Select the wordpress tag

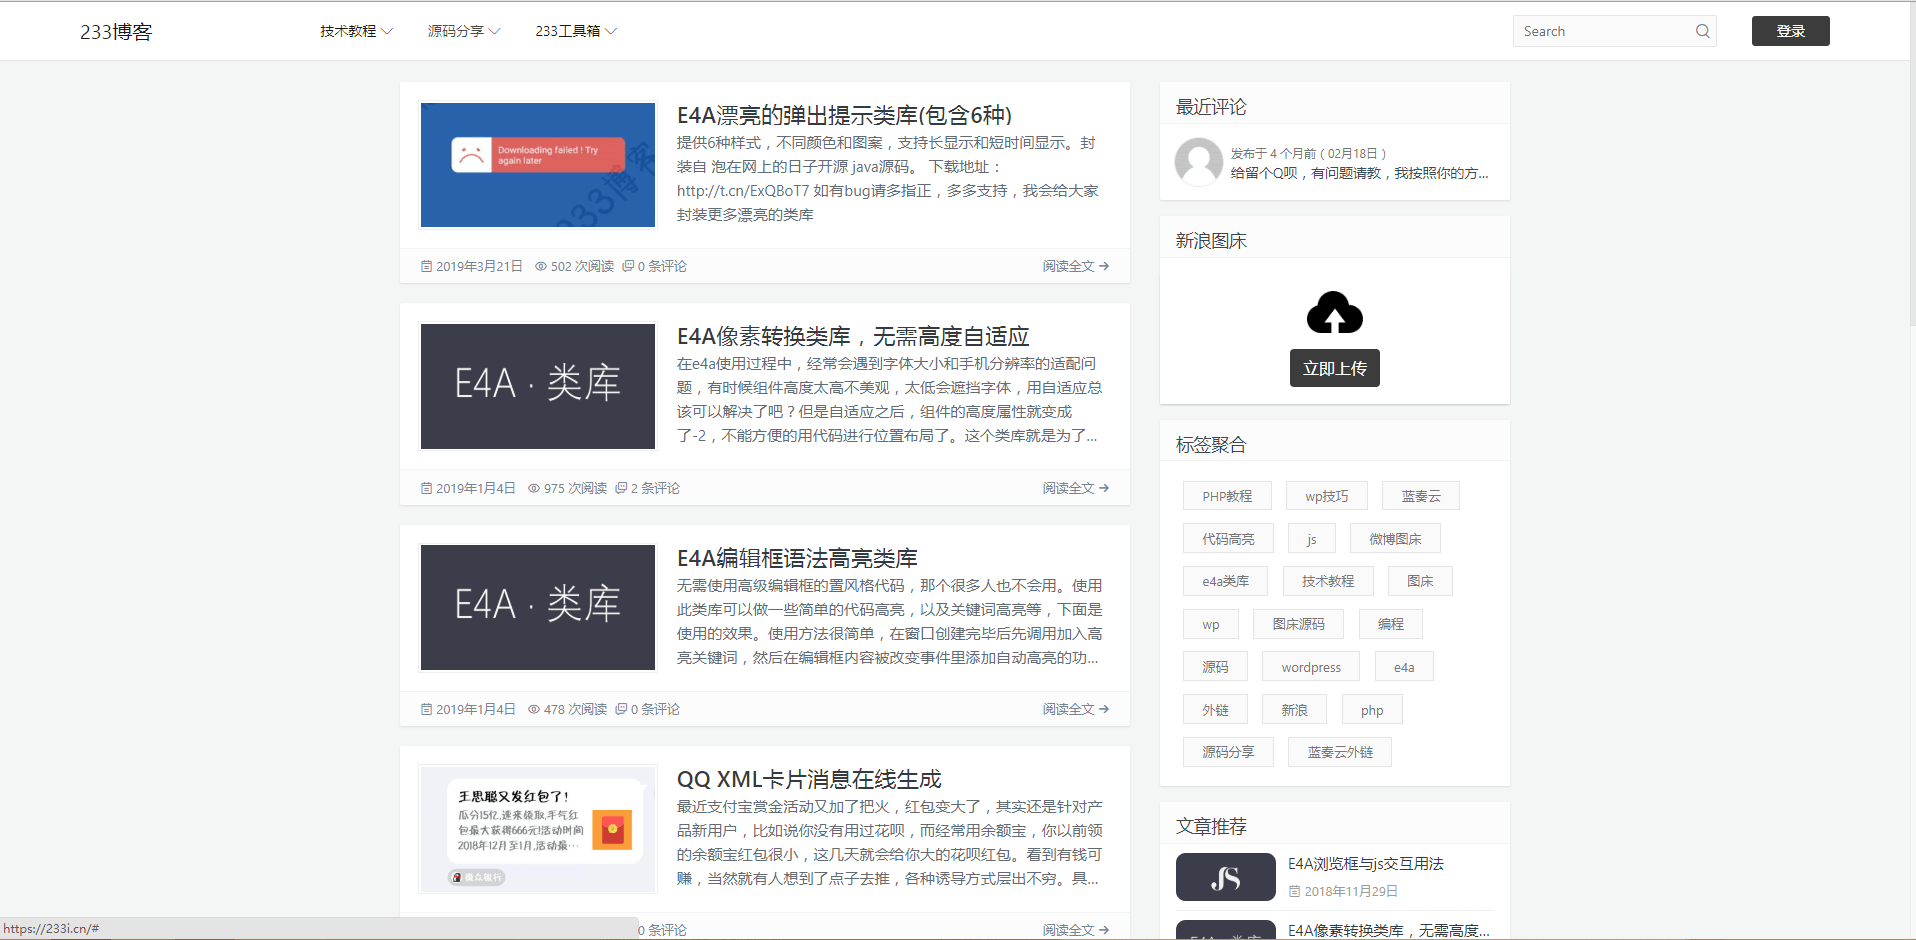pos(1310,667)
